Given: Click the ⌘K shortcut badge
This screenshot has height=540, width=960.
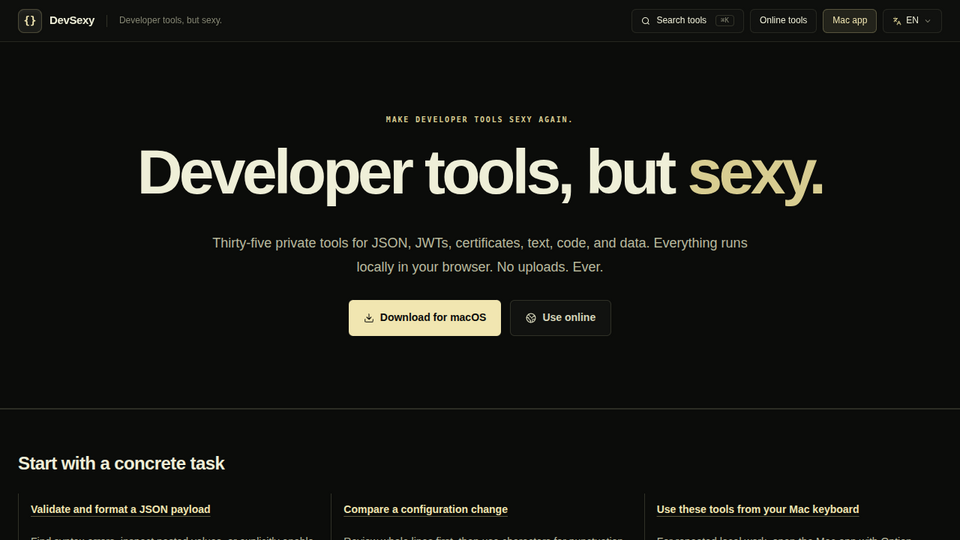Looking at the screenshot, I should pos(724,21).
